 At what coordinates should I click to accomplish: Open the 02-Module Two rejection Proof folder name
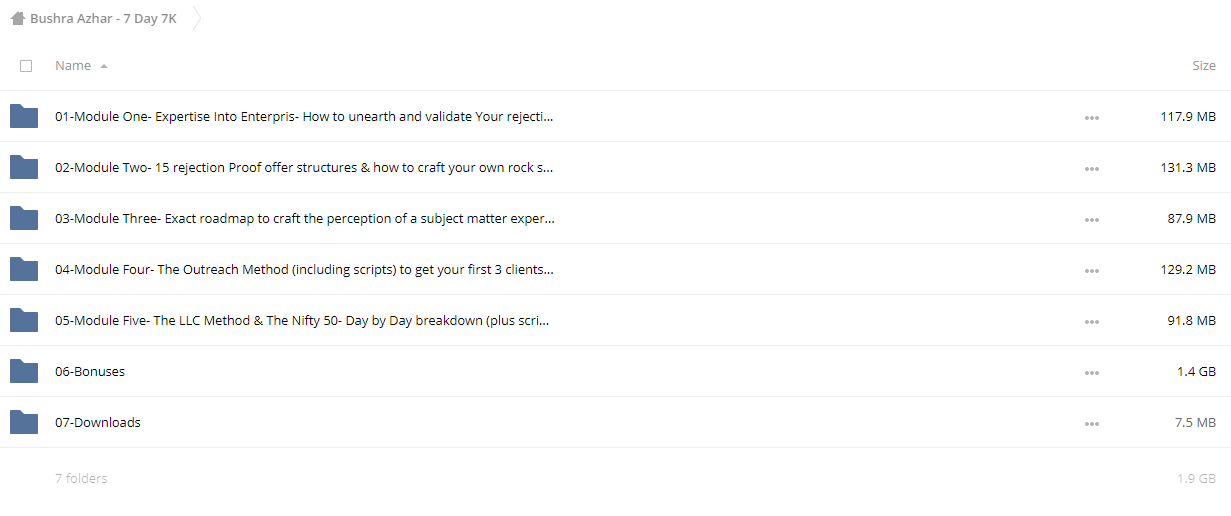(x=304, y=167)
